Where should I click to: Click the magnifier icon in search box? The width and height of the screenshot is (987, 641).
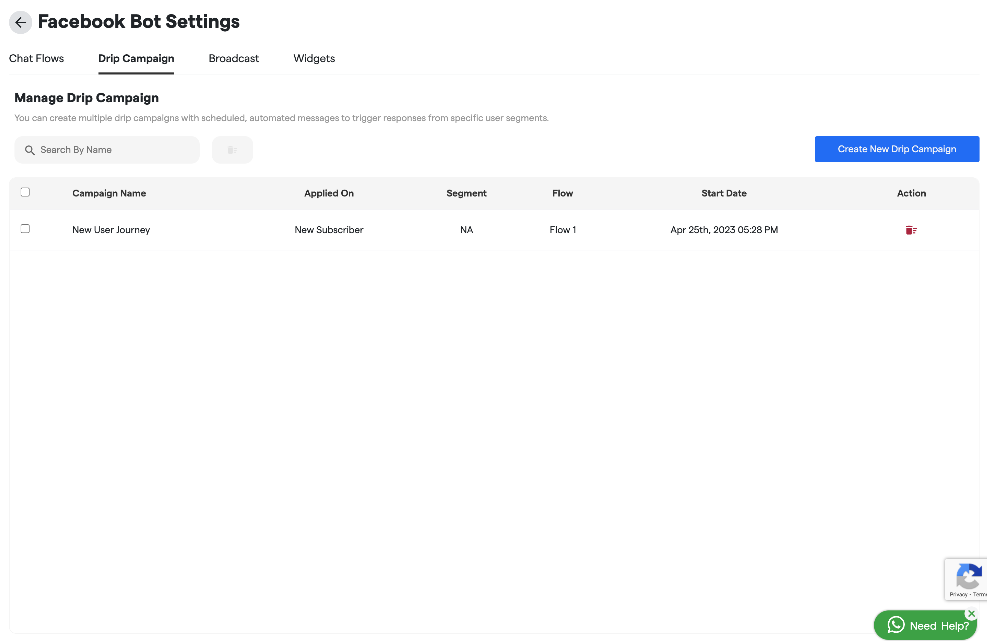coord(30,150)
